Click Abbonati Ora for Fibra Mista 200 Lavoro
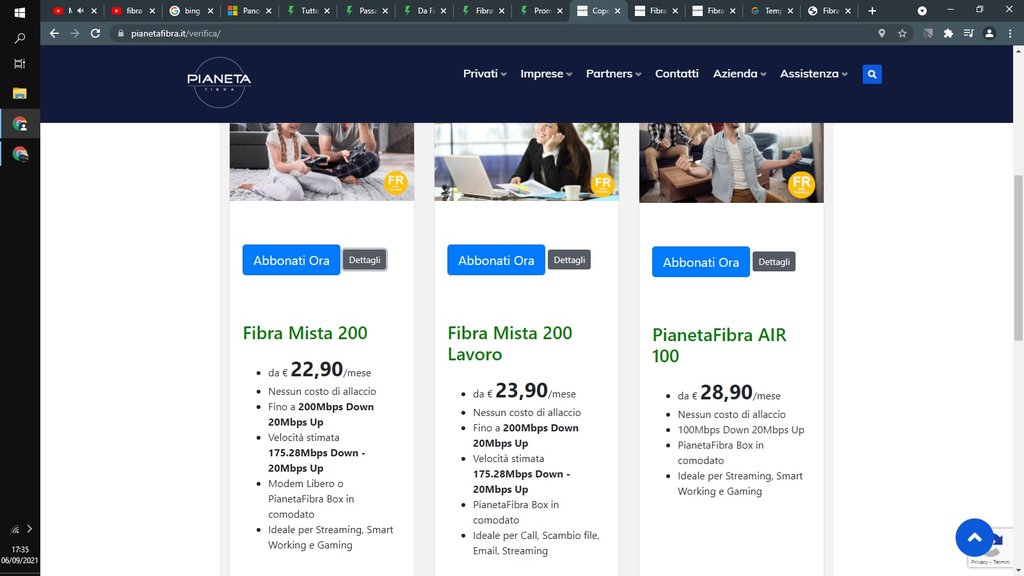The height and width of the screenshot is (576, 1024). [x=496, y=260]
